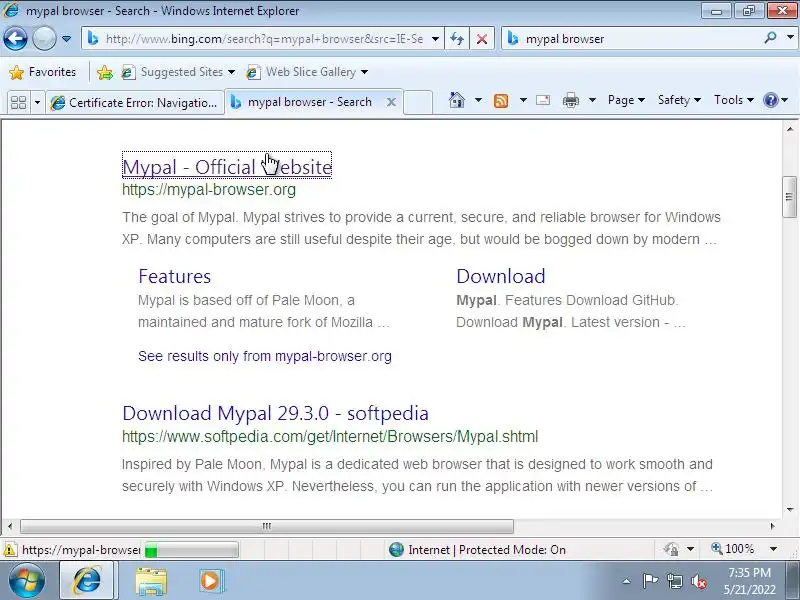This screenshot has height=600, width=800.
Task: Open the Web Slice Gallery dropdown
Action: [x=307, y=72]
